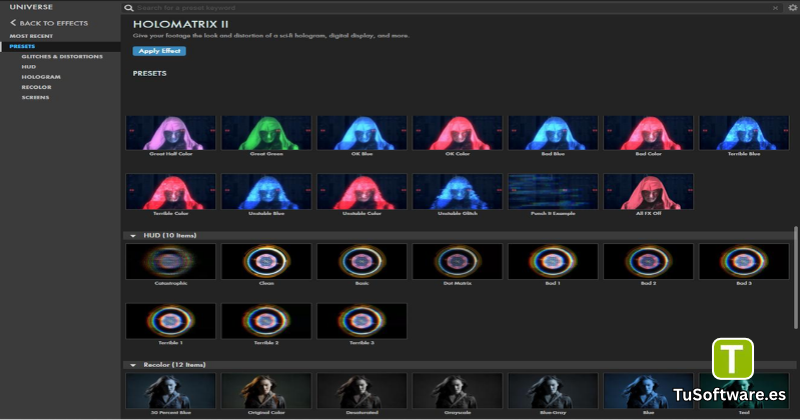Collapse the Recolor (12 Items) section
Viewport: 800px width, 420px height.
click(133, 365)
